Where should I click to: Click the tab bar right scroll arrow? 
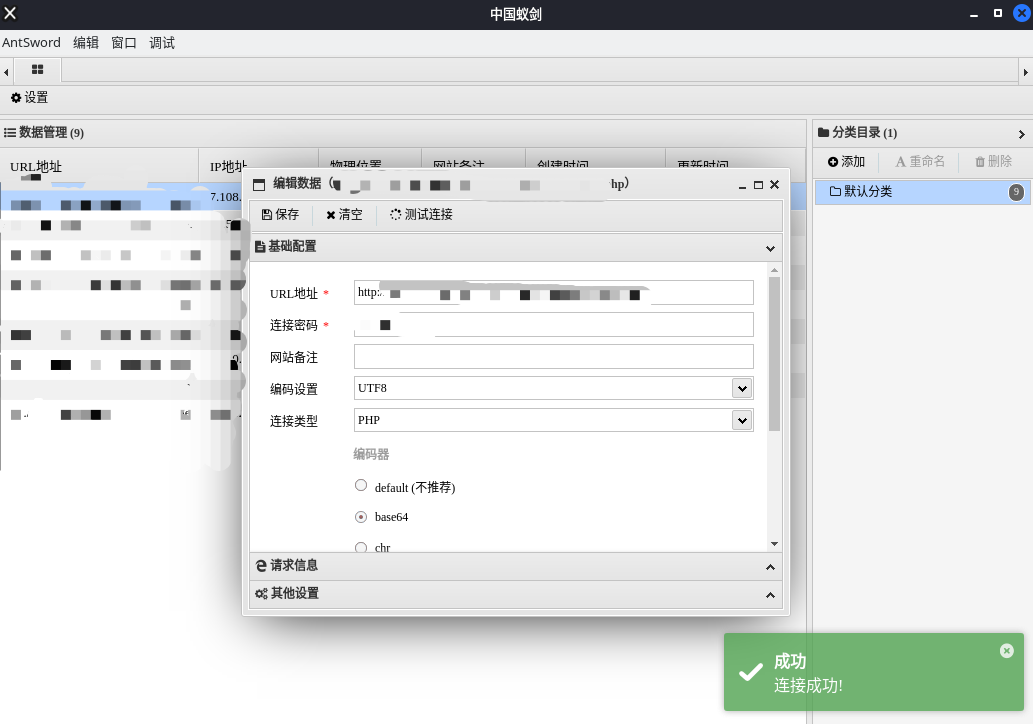point(1025,72)
